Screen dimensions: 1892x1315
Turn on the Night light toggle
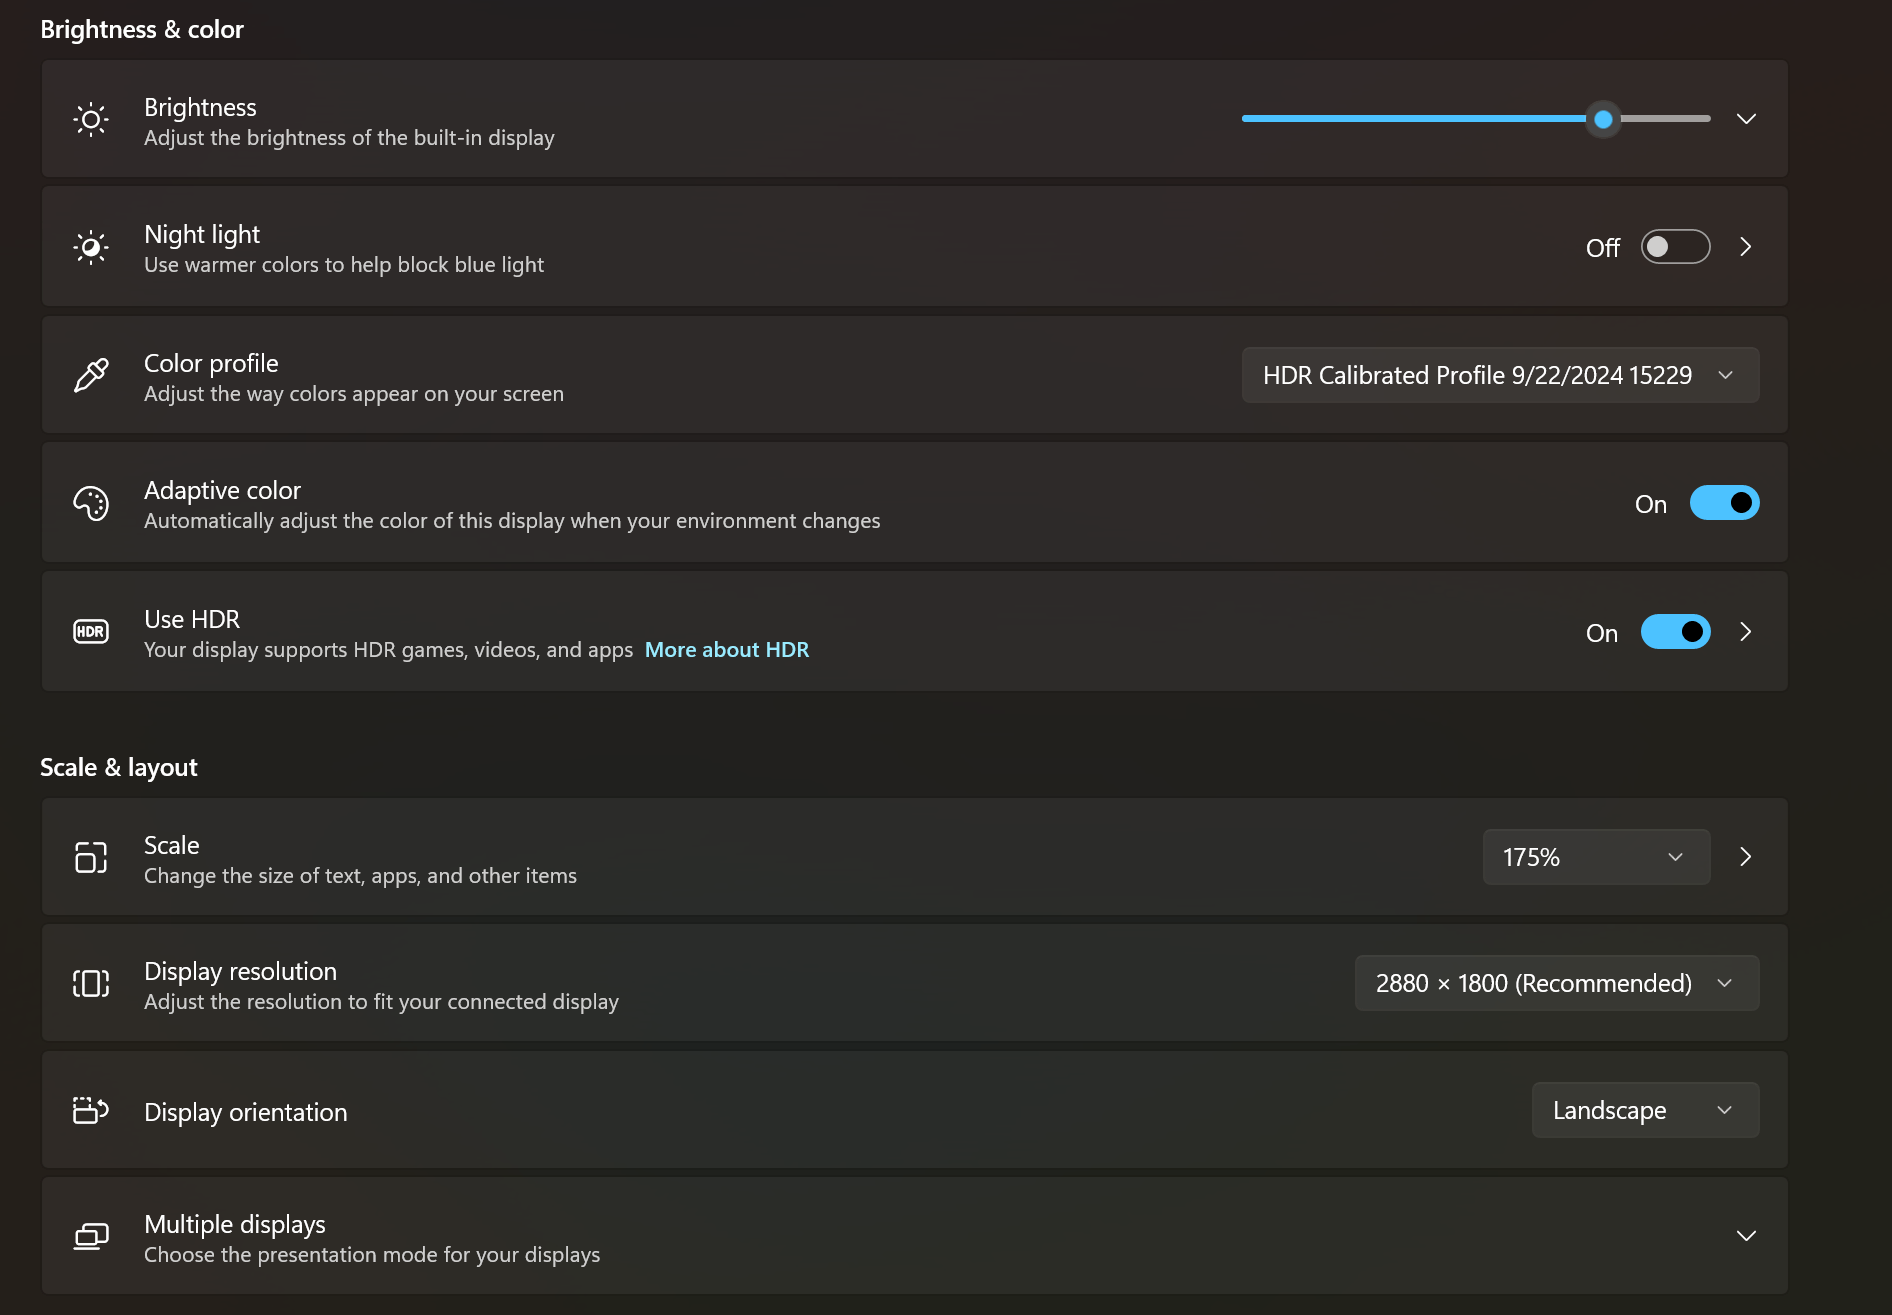click(x=1676, y=247)
